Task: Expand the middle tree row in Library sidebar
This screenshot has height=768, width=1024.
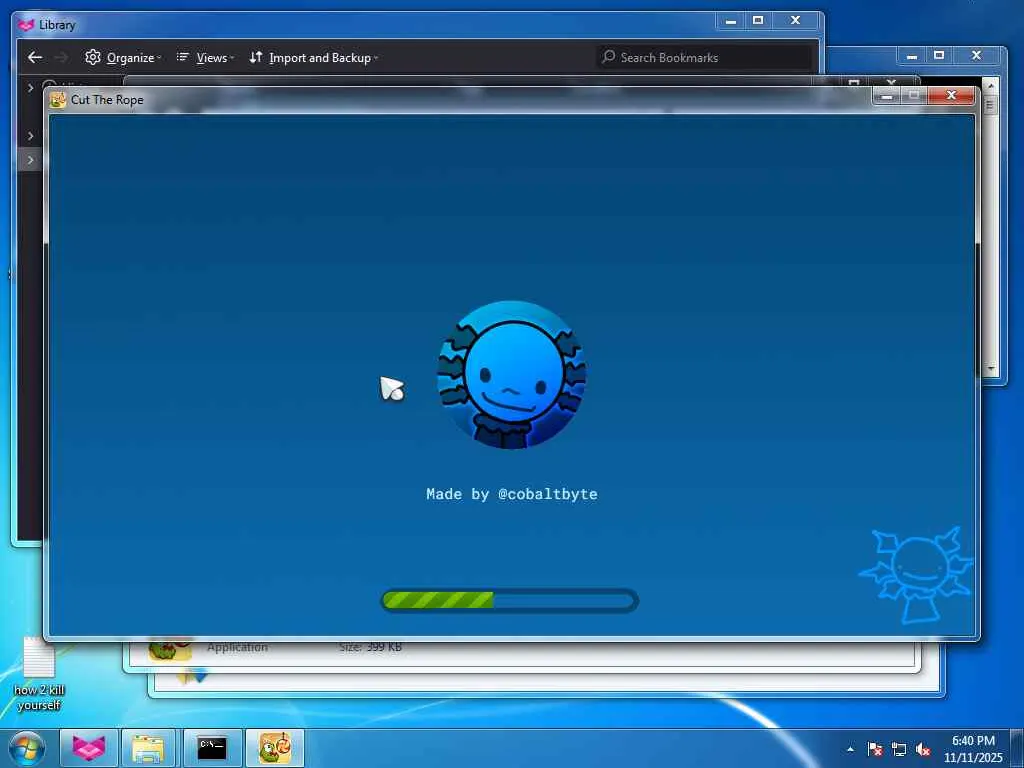Action: (30, 136)
